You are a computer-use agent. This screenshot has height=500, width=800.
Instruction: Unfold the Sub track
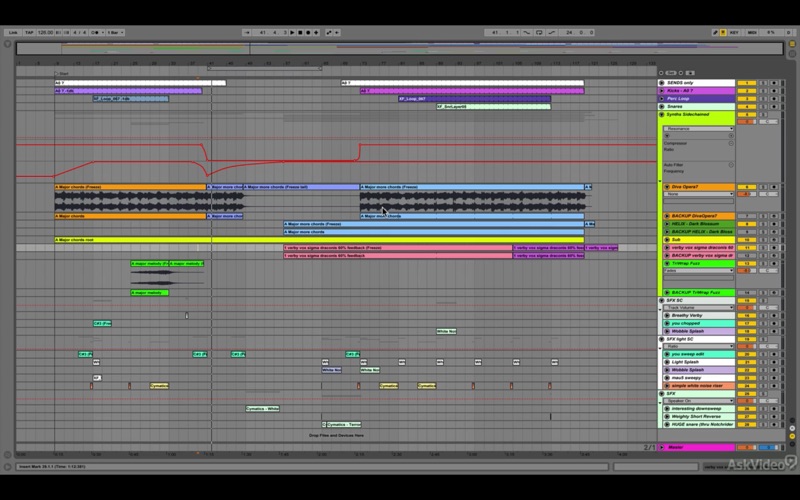pyautogui.click(x=667, y=240)
